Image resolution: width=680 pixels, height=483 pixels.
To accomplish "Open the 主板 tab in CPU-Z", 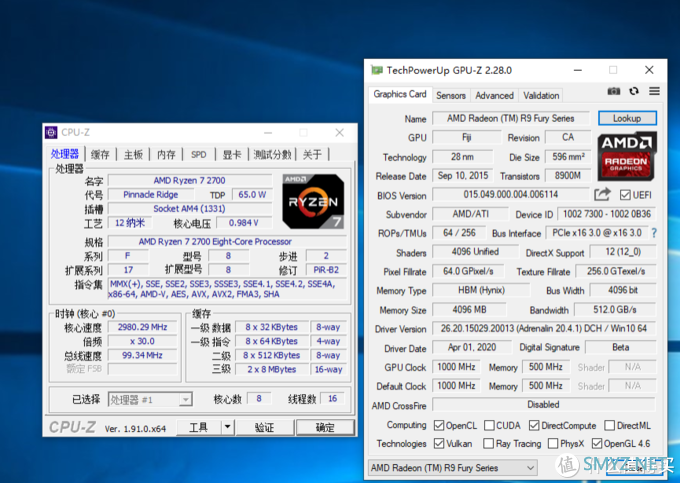I will click(133, 154).
